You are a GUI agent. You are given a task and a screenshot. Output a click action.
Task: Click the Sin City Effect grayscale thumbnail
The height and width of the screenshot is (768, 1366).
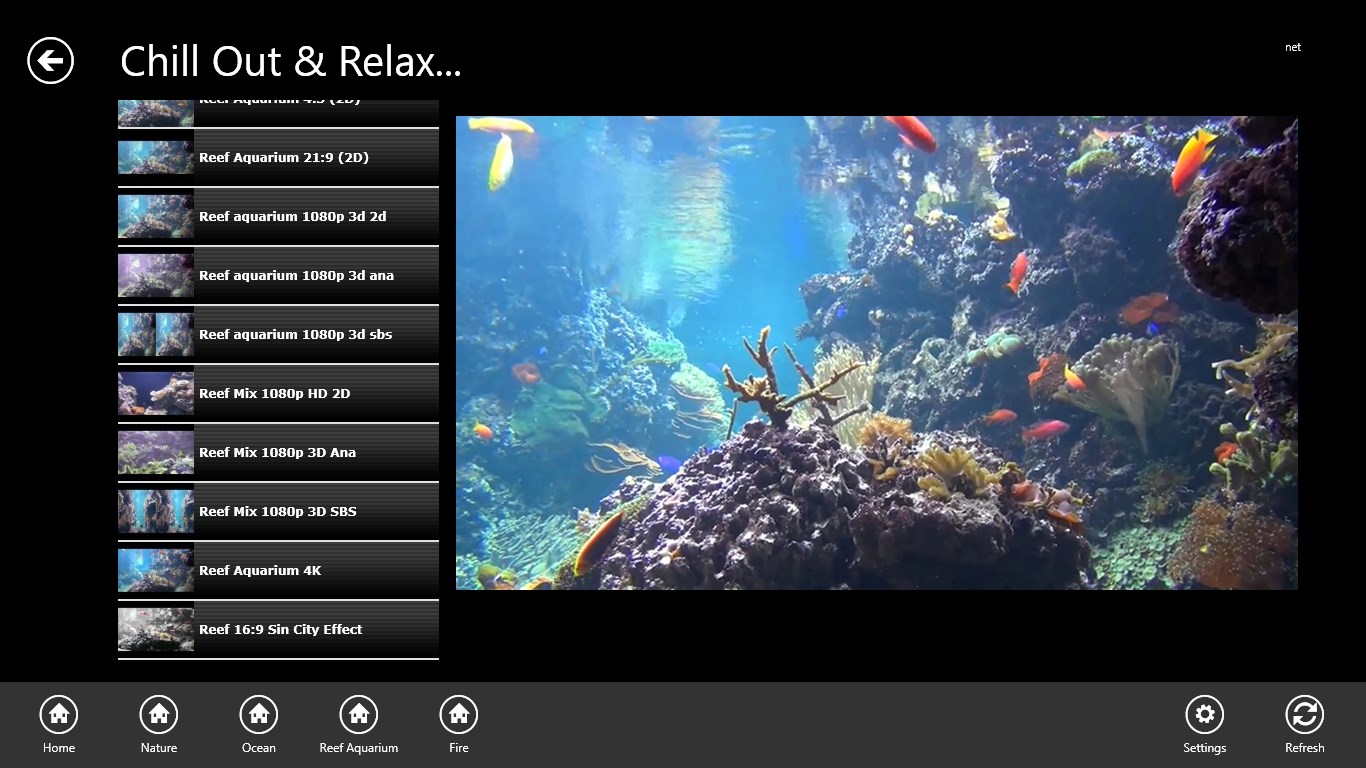pyautogui.click(x=156, y=630)
